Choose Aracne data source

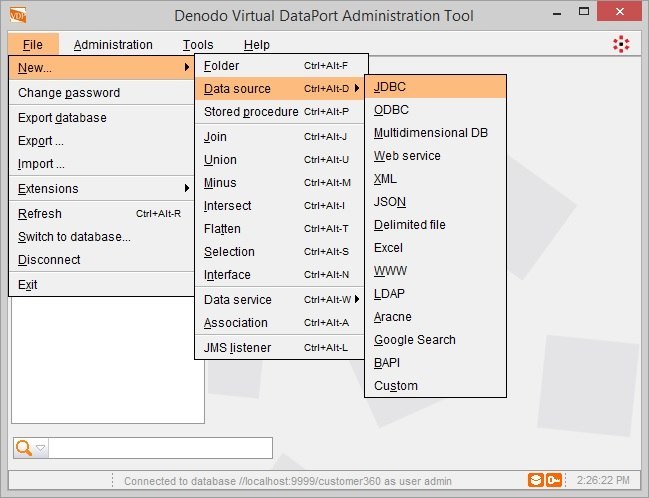click(x=435, y=317)
